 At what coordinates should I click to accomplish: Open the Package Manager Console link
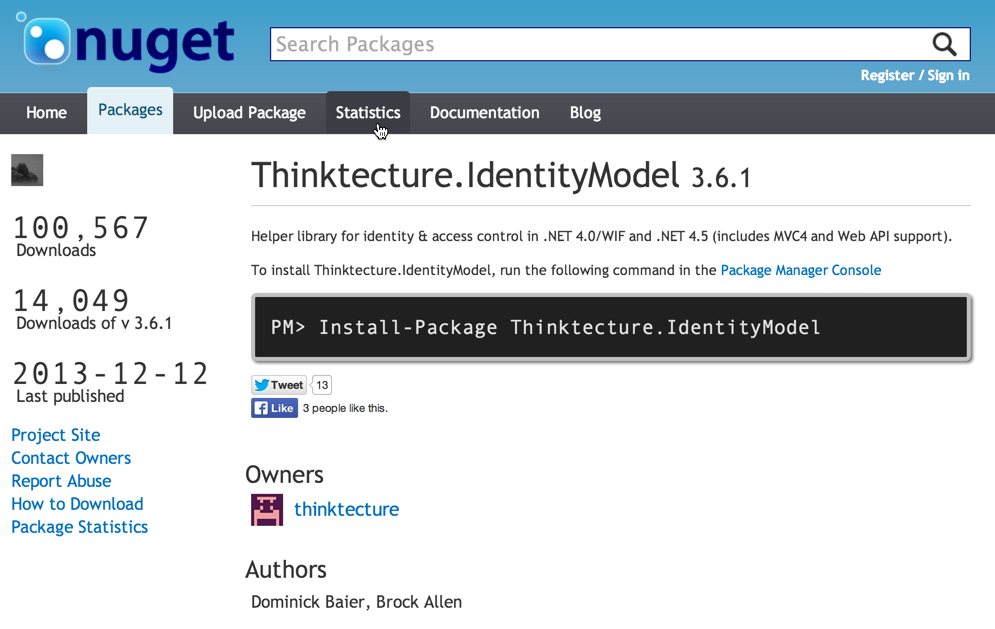[x=800, y=270]
